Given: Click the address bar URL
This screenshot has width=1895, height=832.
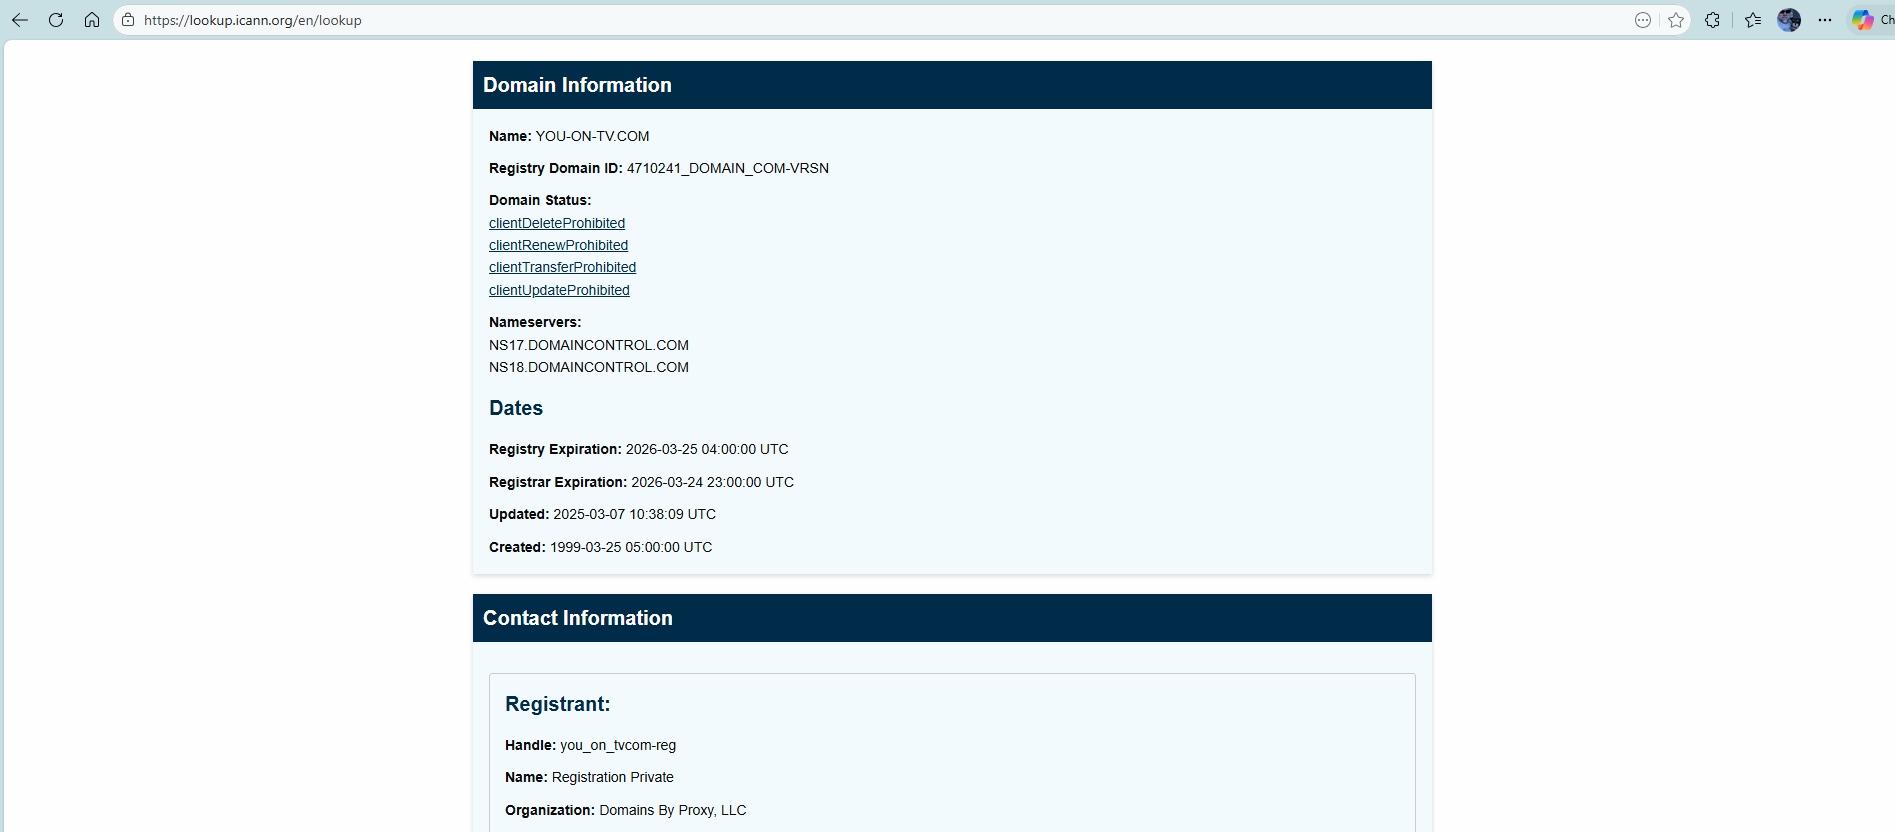Looking at the screenshot, I should (x=253, y=20).
